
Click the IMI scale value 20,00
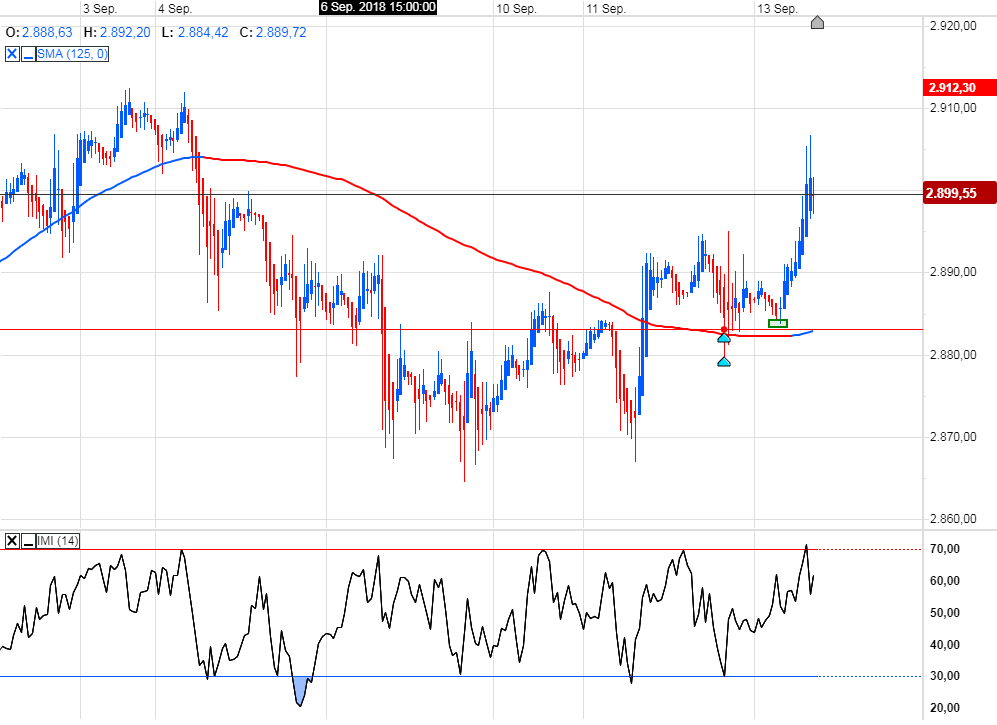pos(945,708)
